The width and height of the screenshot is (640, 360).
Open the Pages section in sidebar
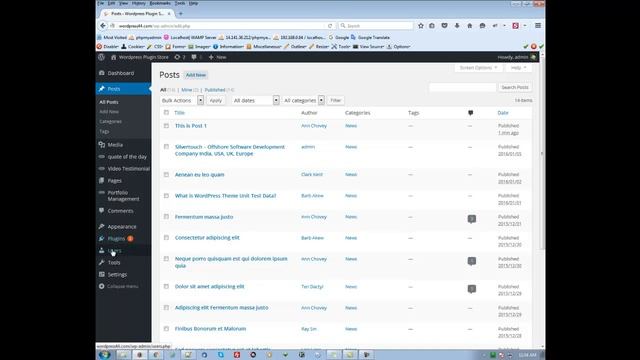pyautogui.click(x=114, y=180)
